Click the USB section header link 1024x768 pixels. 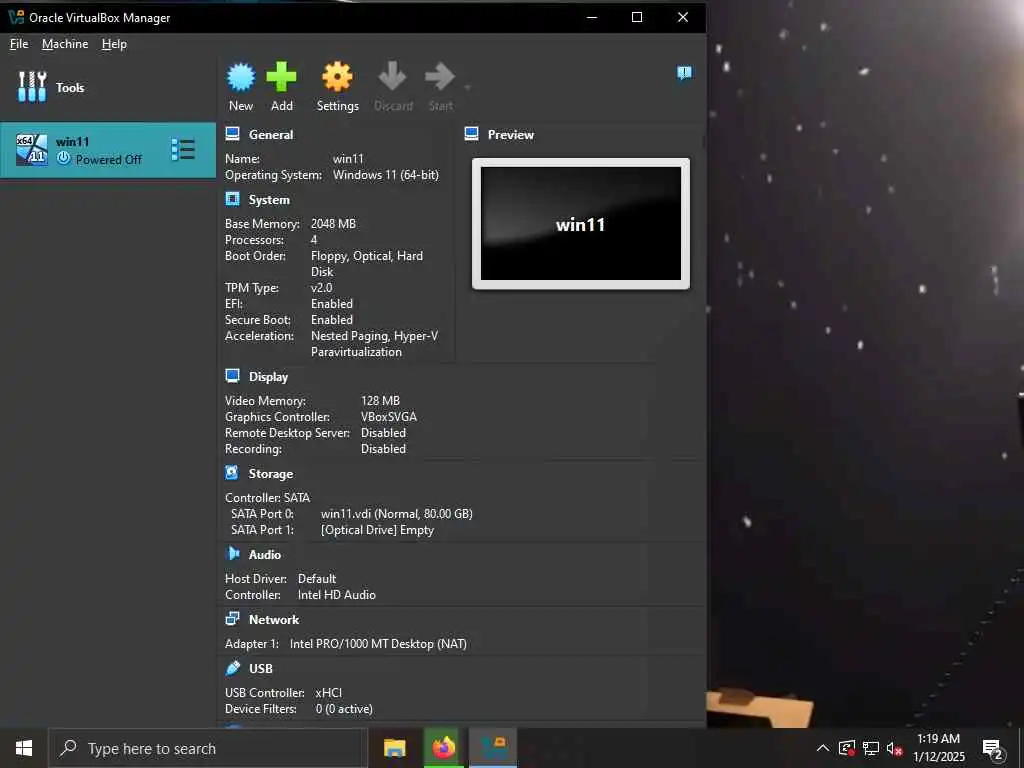[261, 669]
